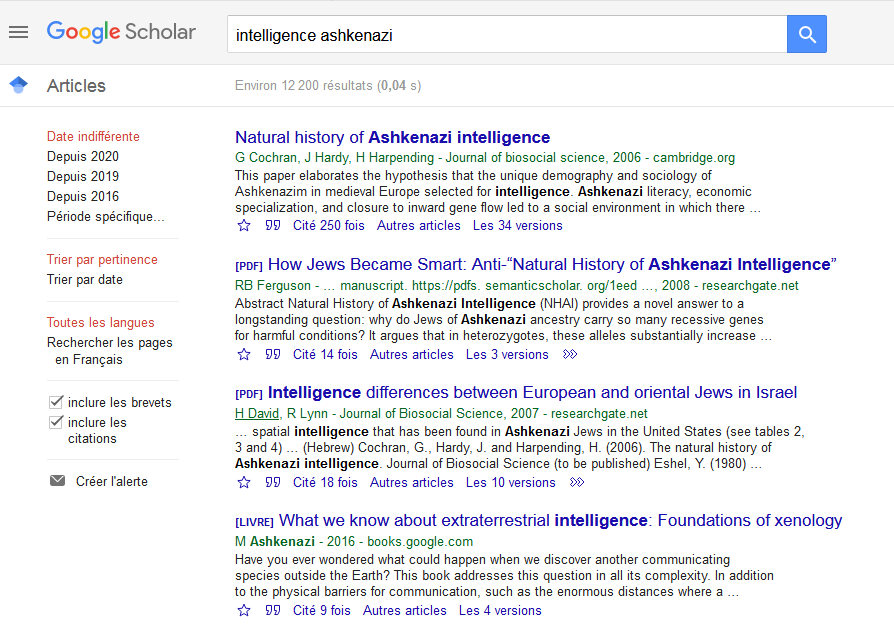Viewport: 894px width, 624px height.
Task: Open 'Natural history of Ashkenazi intelligence' title
Action: coord(392,137)
